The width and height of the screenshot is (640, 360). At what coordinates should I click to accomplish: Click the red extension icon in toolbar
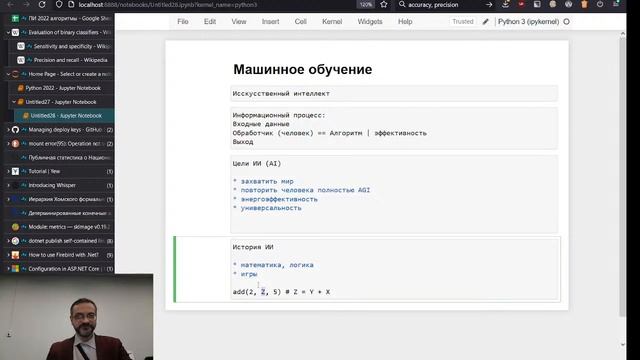tap(521, 4)
